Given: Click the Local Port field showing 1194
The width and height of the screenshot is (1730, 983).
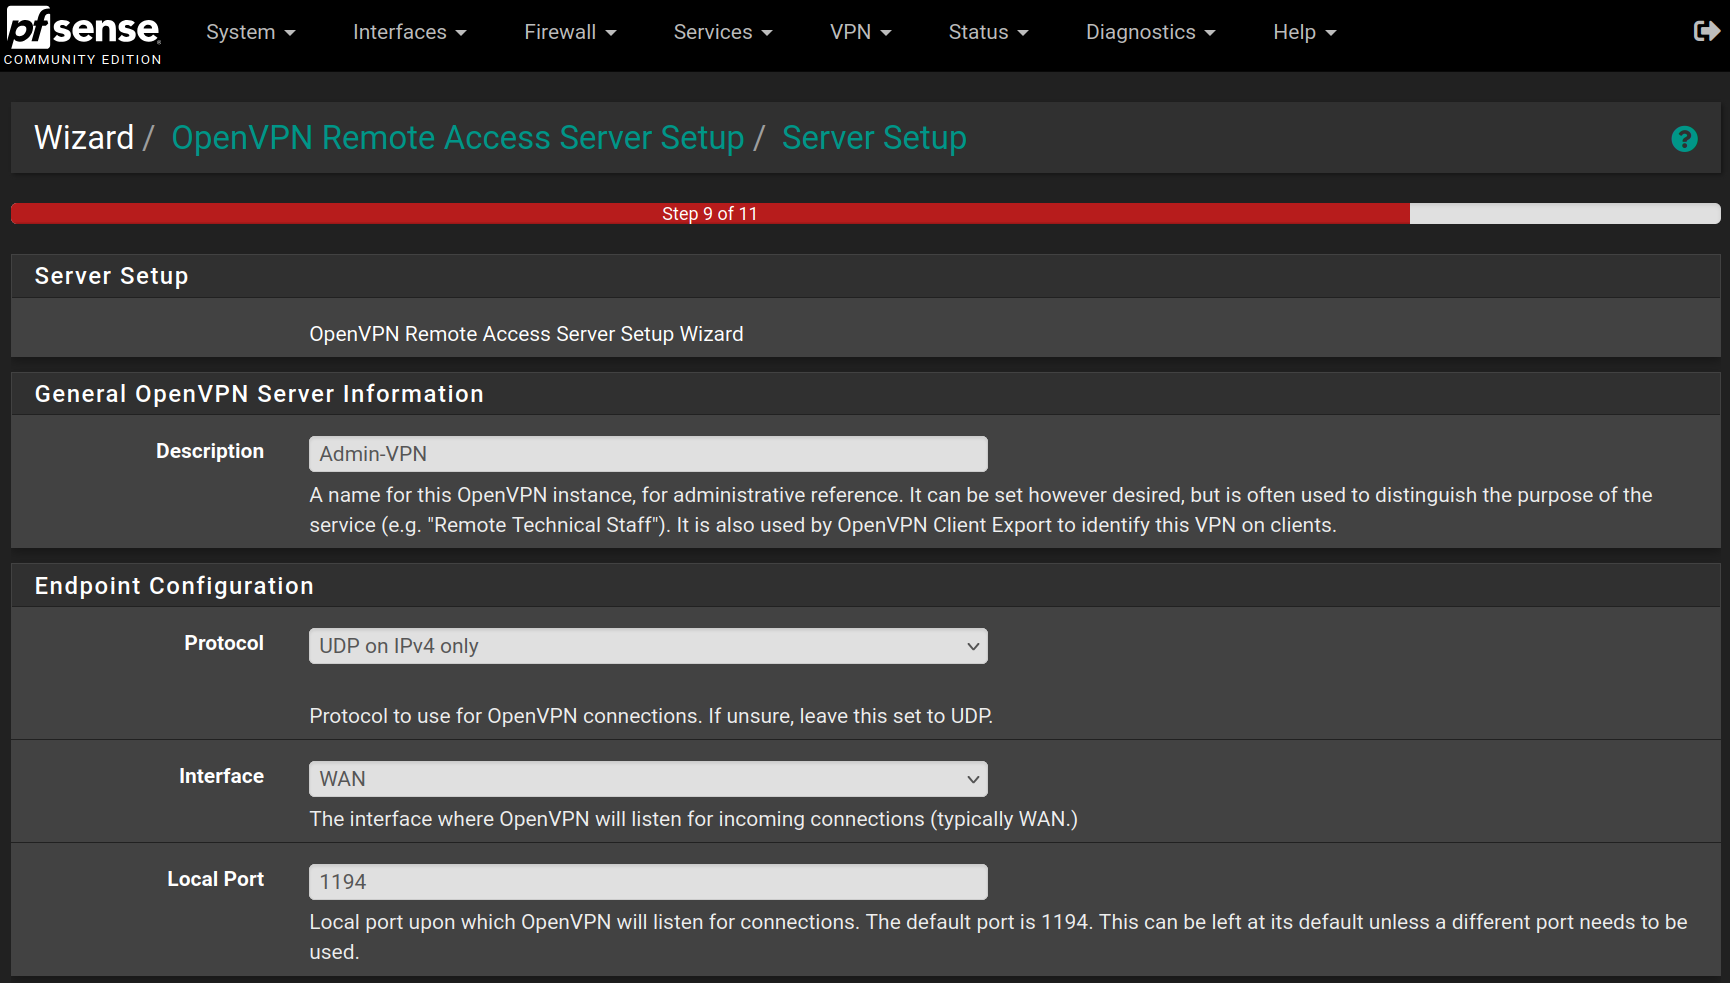Looking at the screenshot, I should point(648,882).
